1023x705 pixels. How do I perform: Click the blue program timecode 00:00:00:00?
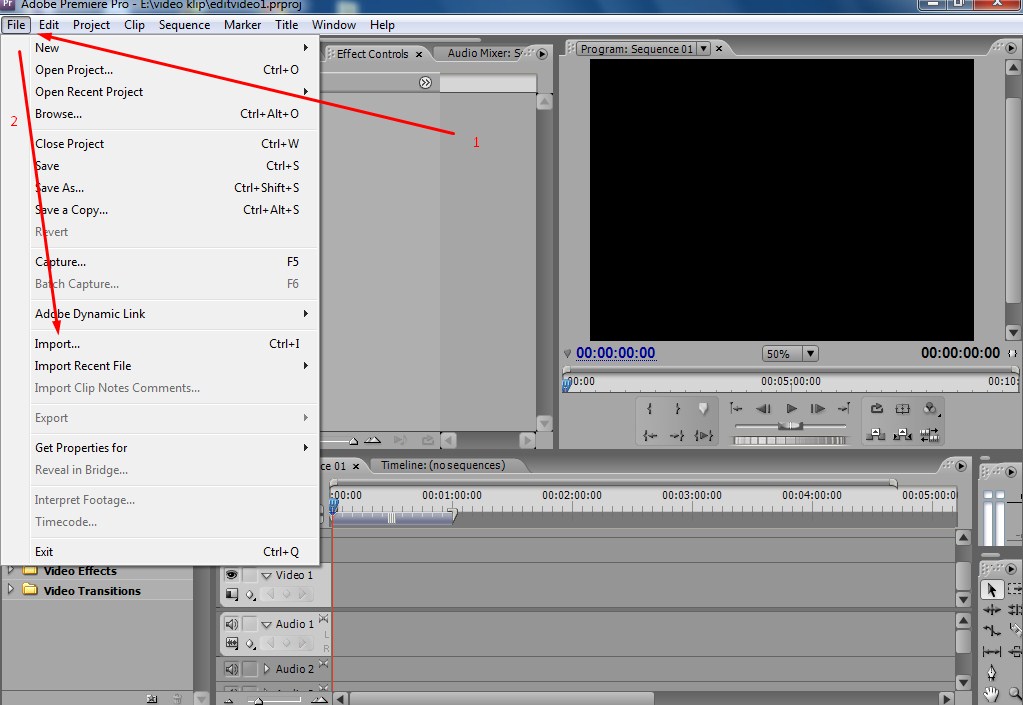tap(615, 353)
